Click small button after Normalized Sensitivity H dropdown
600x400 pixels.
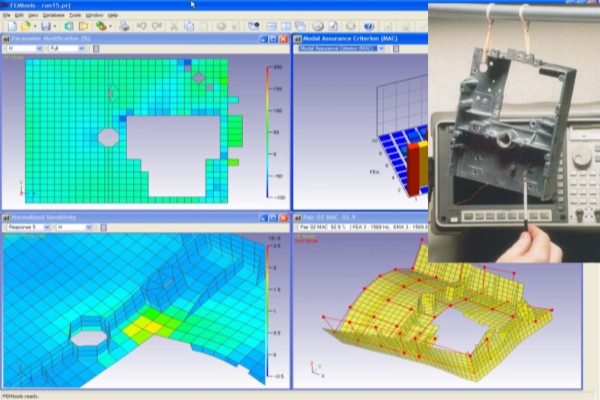tap(103, 227)
